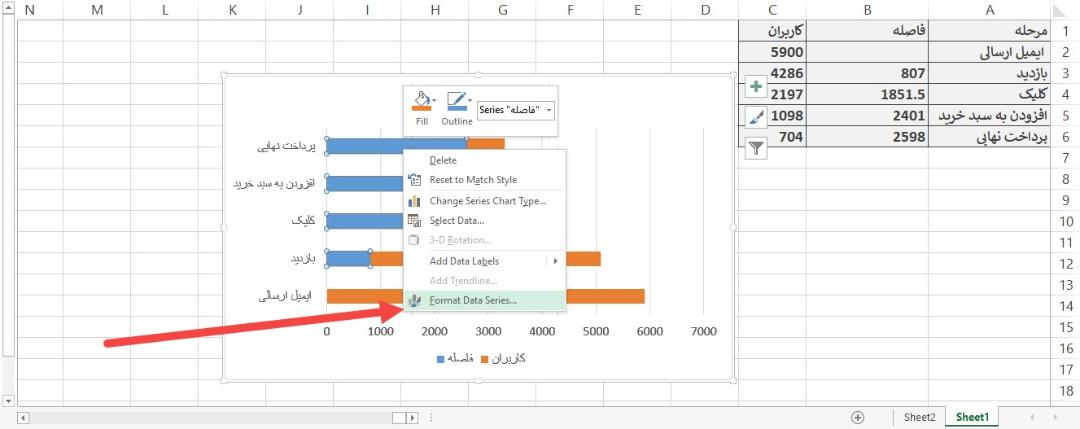Click vertical scrollbar down arrow
The width and height of the screenshot is (1080, 429).
coord(8,401)
